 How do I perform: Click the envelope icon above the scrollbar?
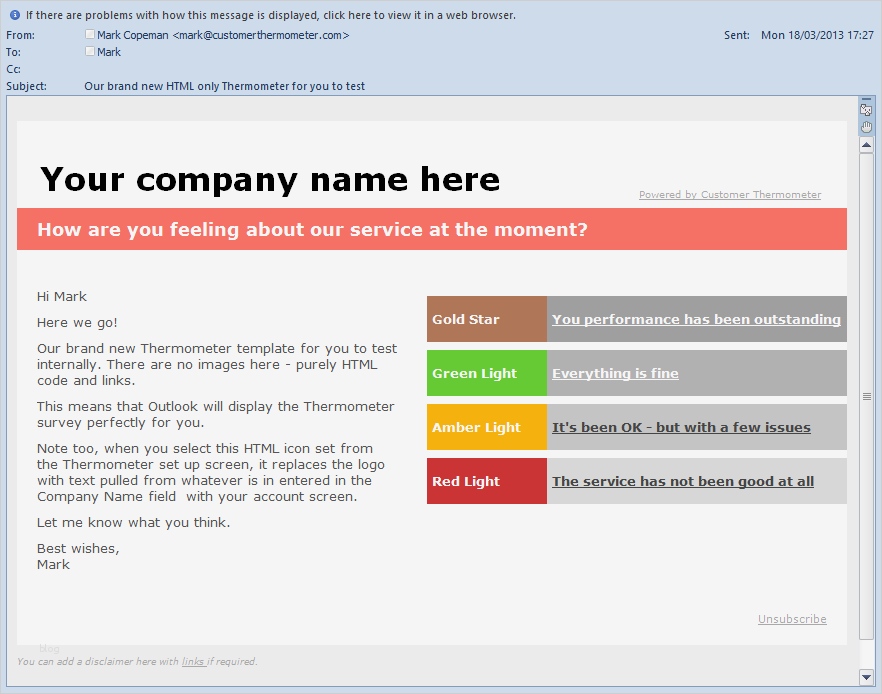point(866,110)
